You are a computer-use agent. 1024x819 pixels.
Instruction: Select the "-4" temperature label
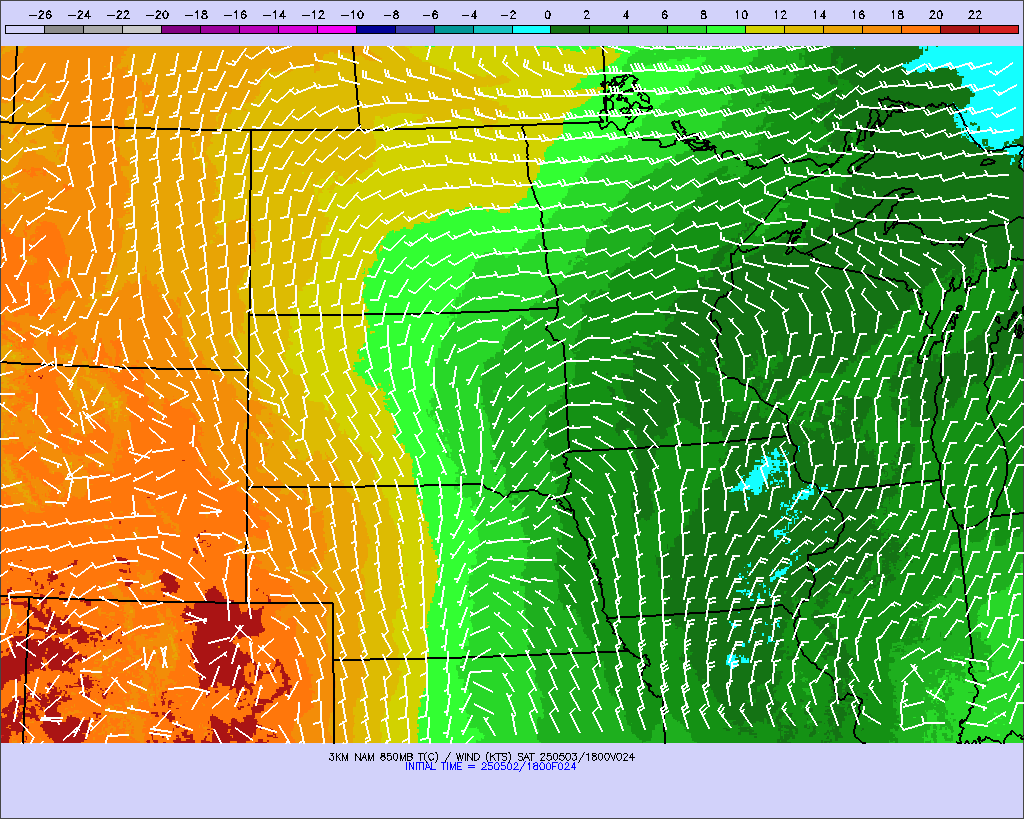(470, 14)
